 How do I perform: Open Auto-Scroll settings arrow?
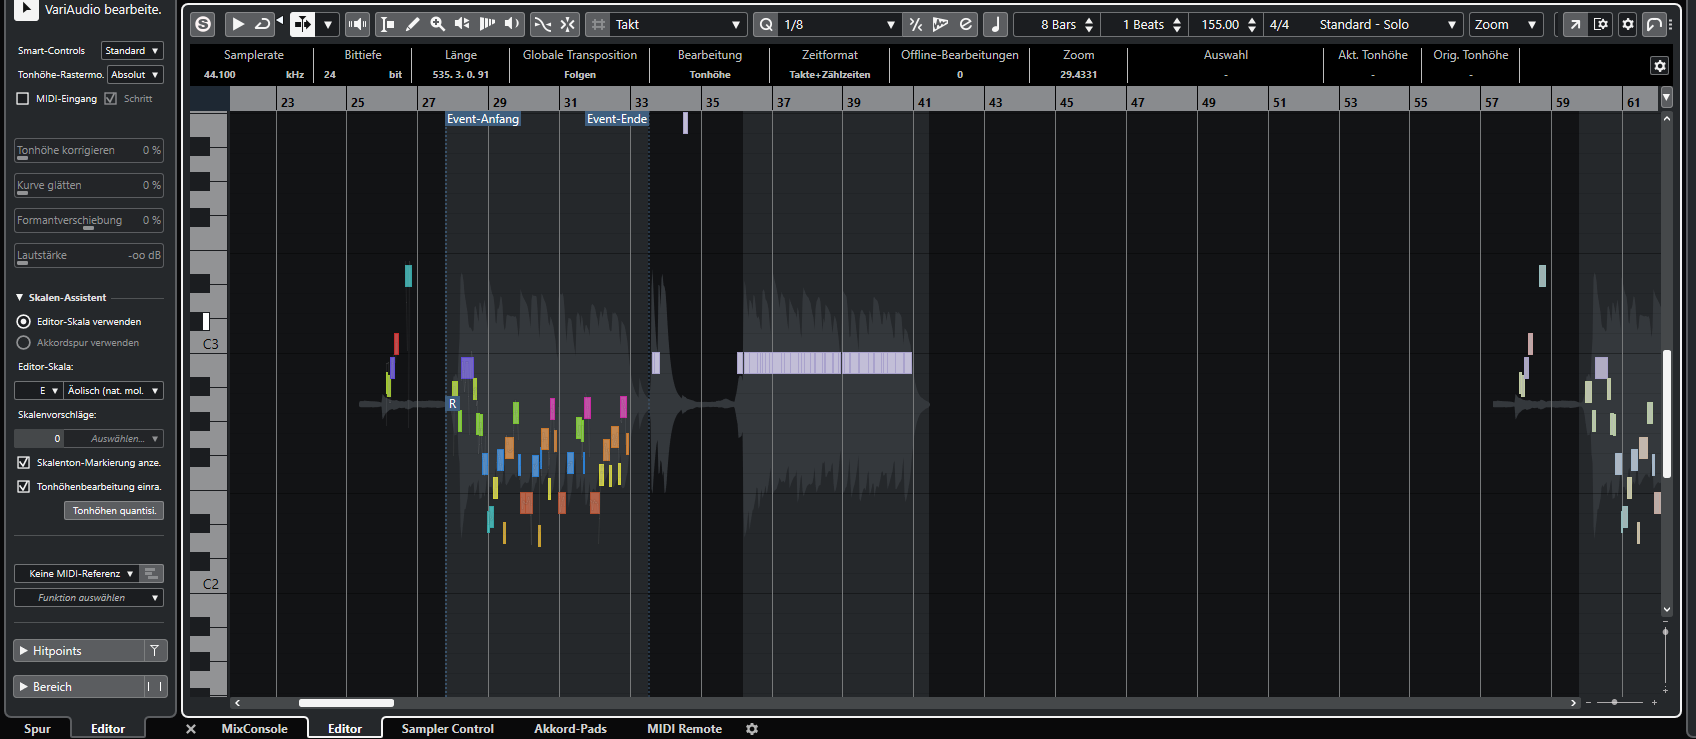327,24
